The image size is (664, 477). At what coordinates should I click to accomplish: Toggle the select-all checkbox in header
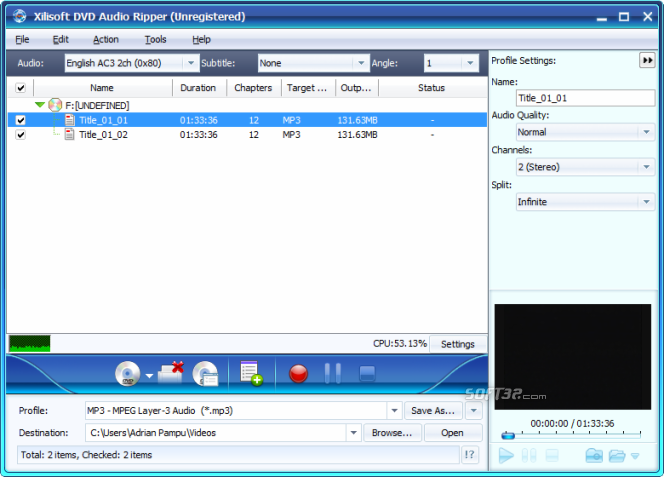click(x=20, y=88)
